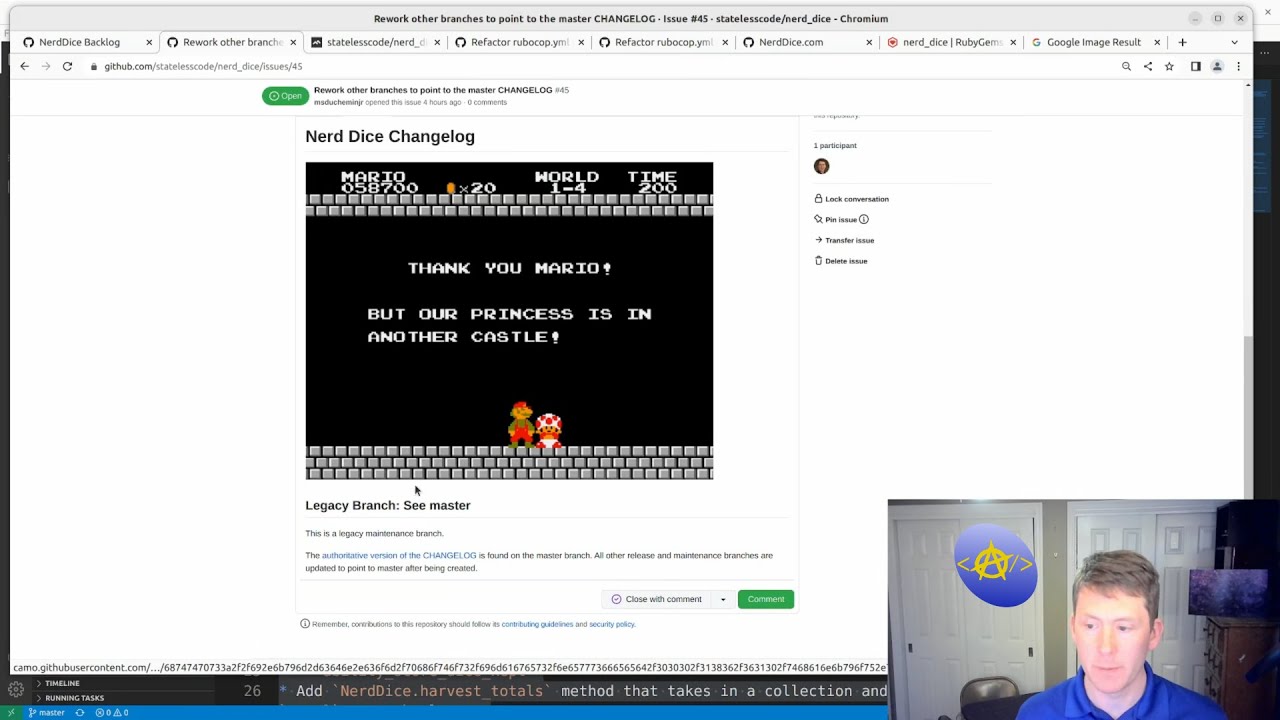Click the info icon beside the contributions reminder
This screenshot has width=1280, height=720.
pos(305,624)
